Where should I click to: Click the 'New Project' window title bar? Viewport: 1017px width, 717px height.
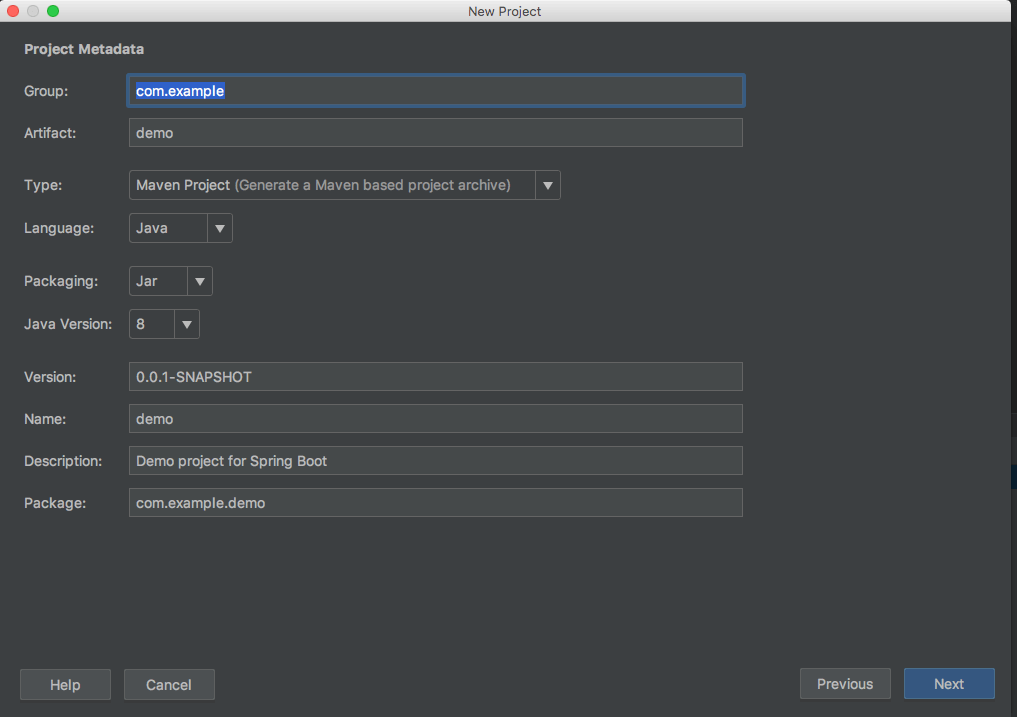pyautogui.click(x=504, y=11)
